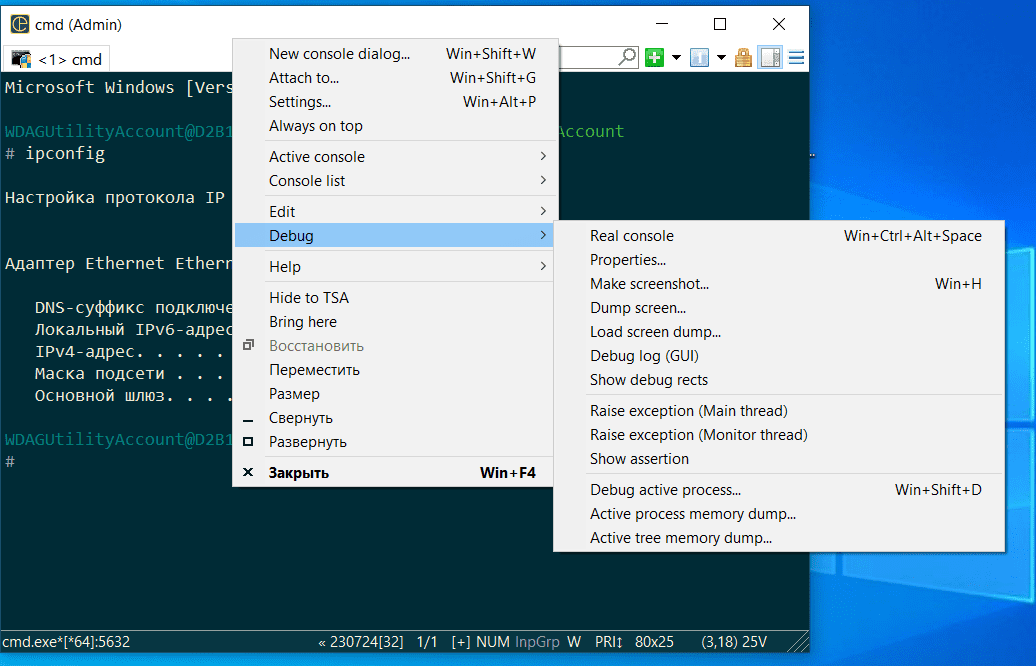Click the [+] status bar indicator
Image resolution: width=1036 pixels, height=666 pixels.
click(461, 642)
